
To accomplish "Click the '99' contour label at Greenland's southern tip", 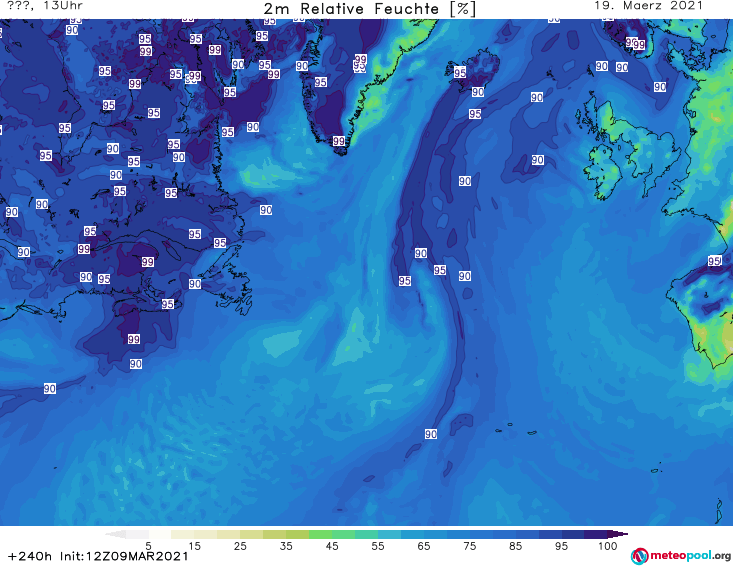I will pos(339,141).
